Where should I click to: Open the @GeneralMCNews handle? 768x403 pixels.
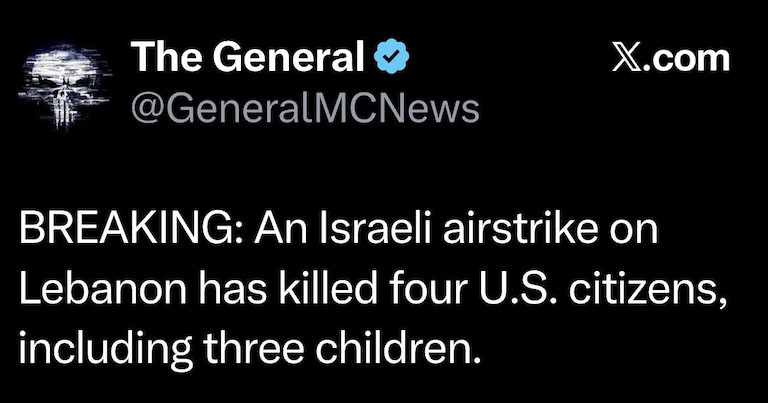tap(306, 108)
